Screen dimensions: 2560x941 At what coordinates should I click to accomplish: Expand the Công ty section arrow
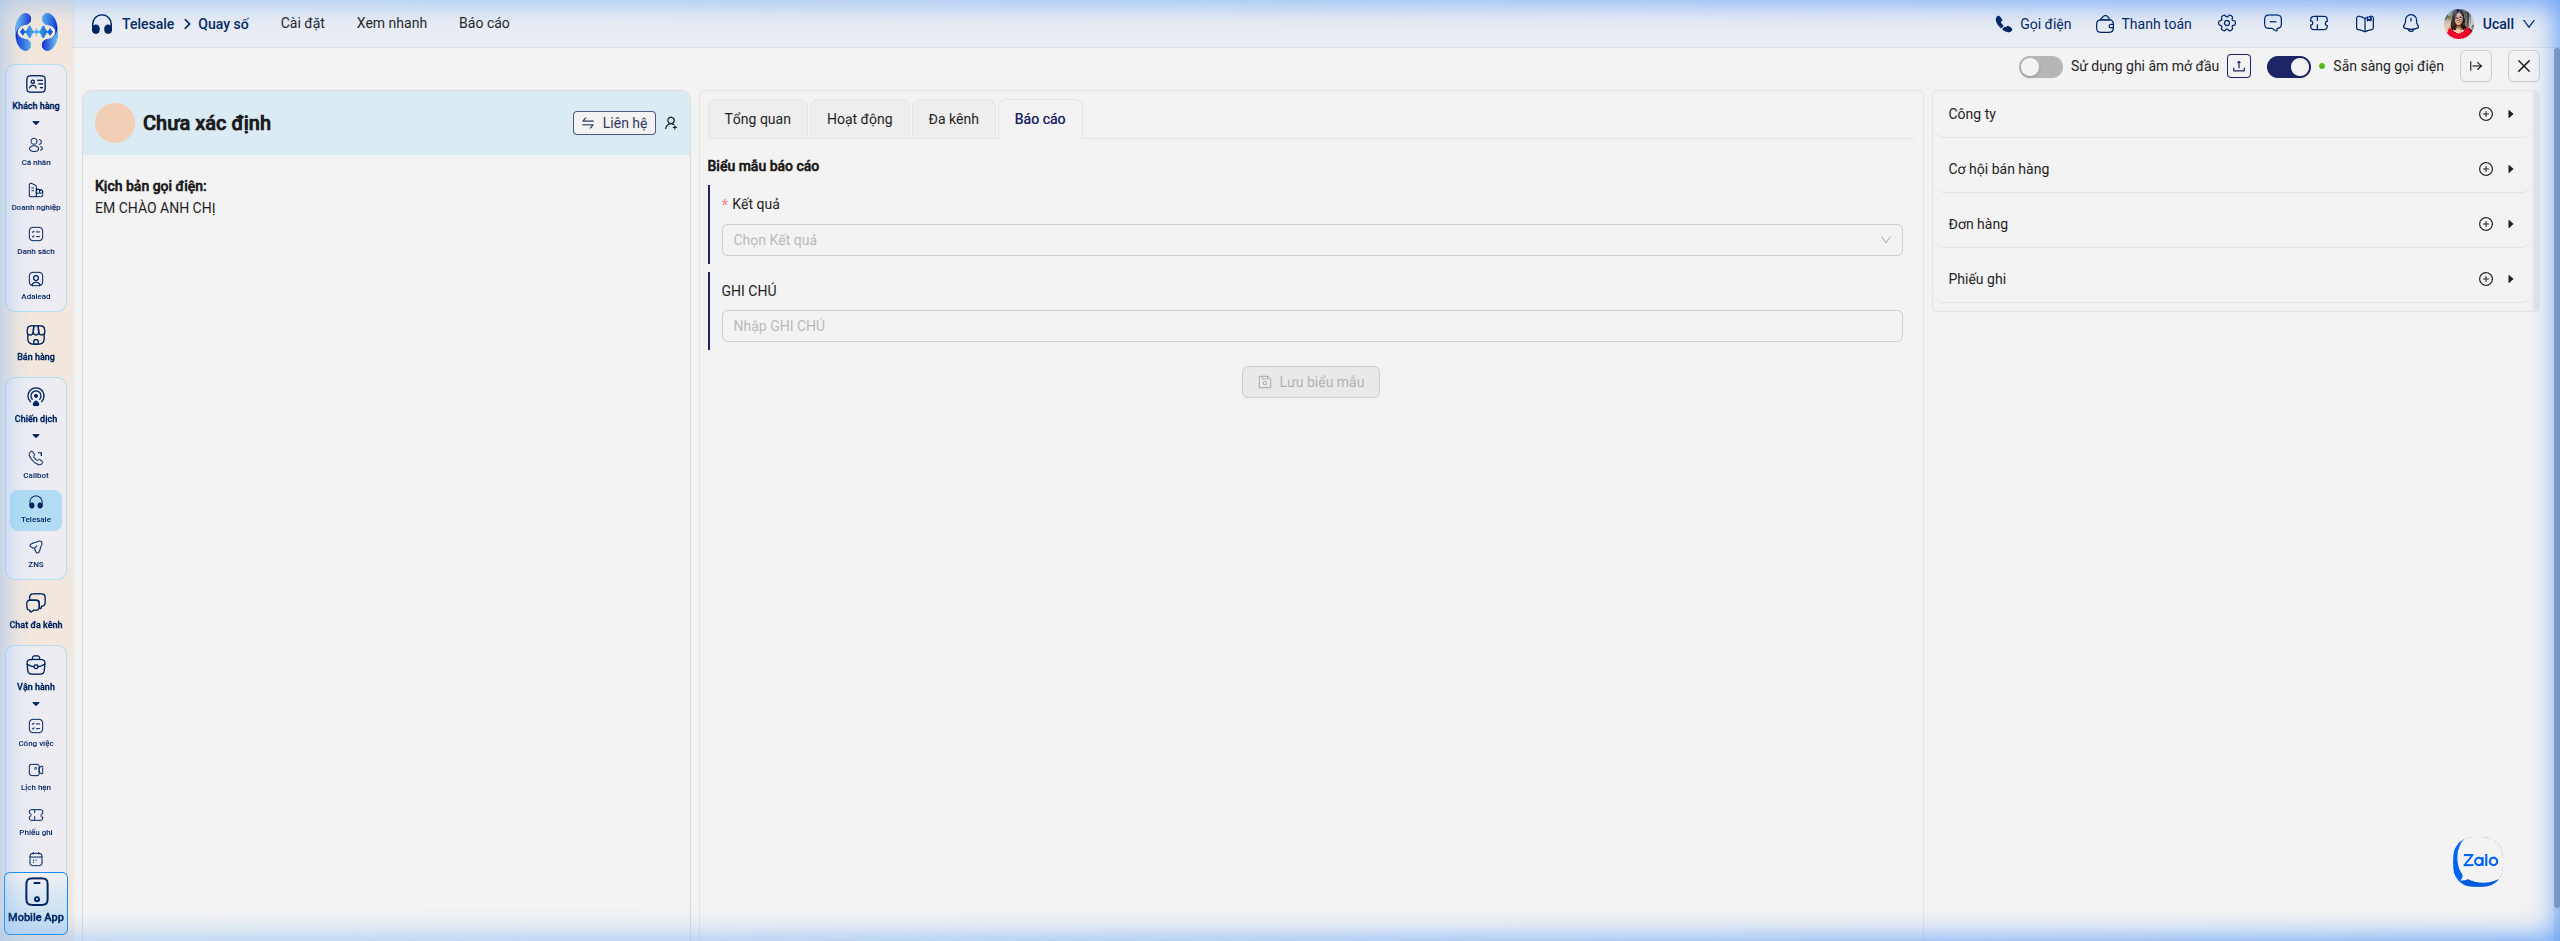click(2511, 114)
